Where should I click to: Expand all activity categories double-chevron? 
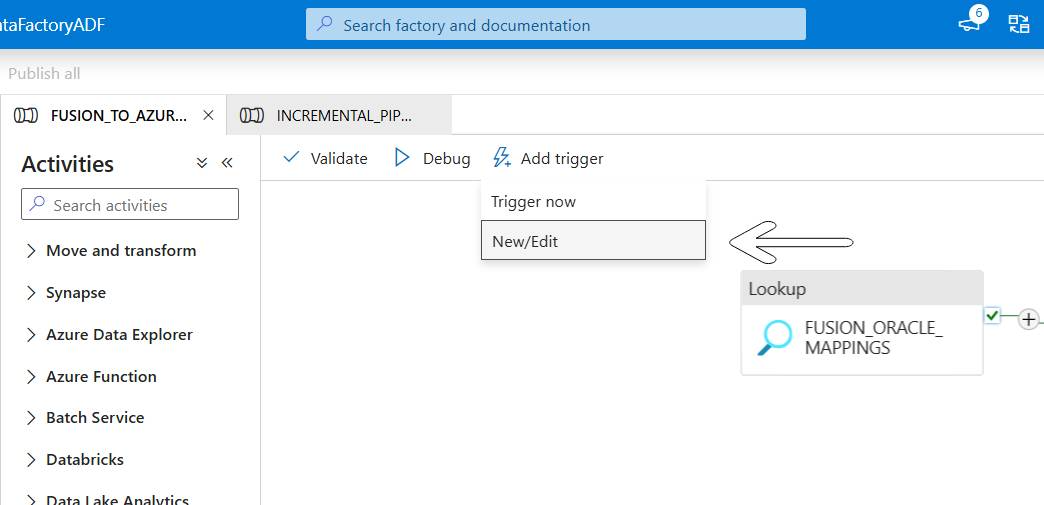coord(202,163)
